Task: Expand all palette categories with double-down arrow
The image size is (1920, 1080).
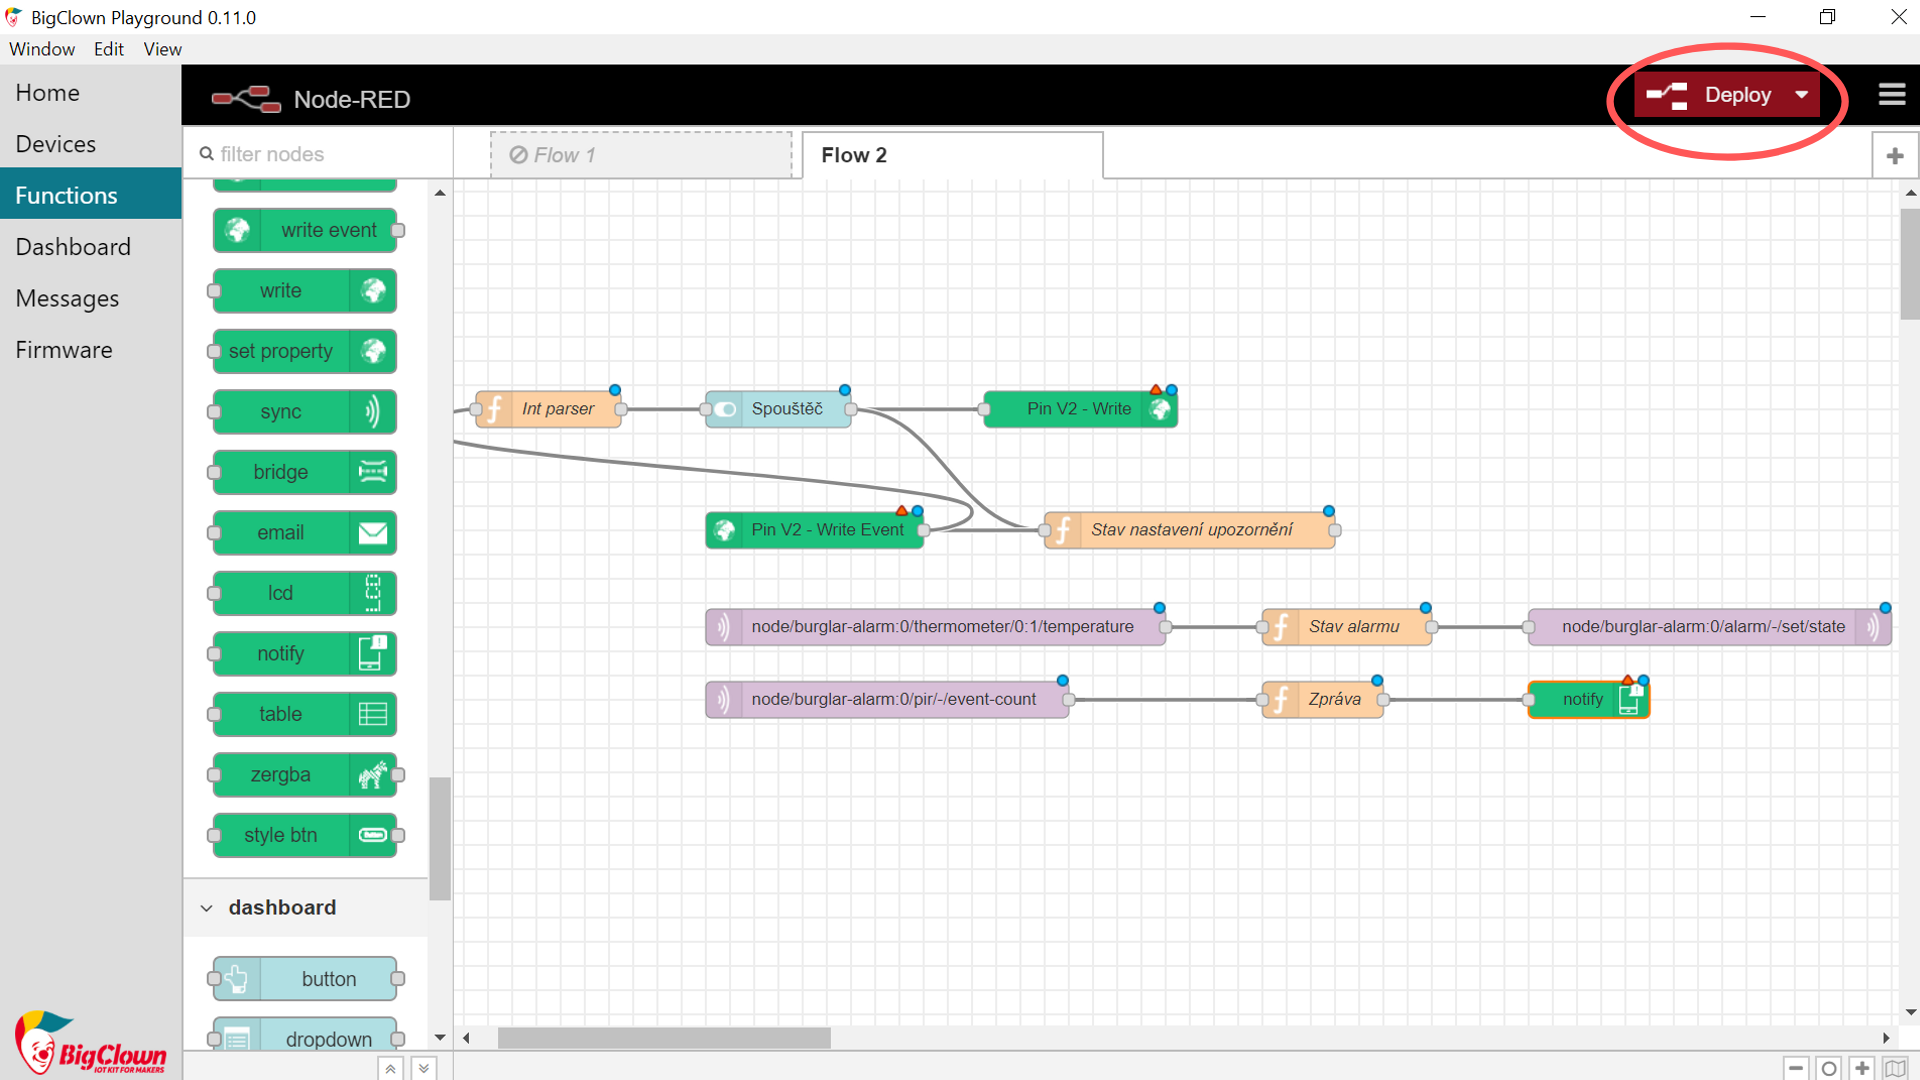Action: point(424,1068)
